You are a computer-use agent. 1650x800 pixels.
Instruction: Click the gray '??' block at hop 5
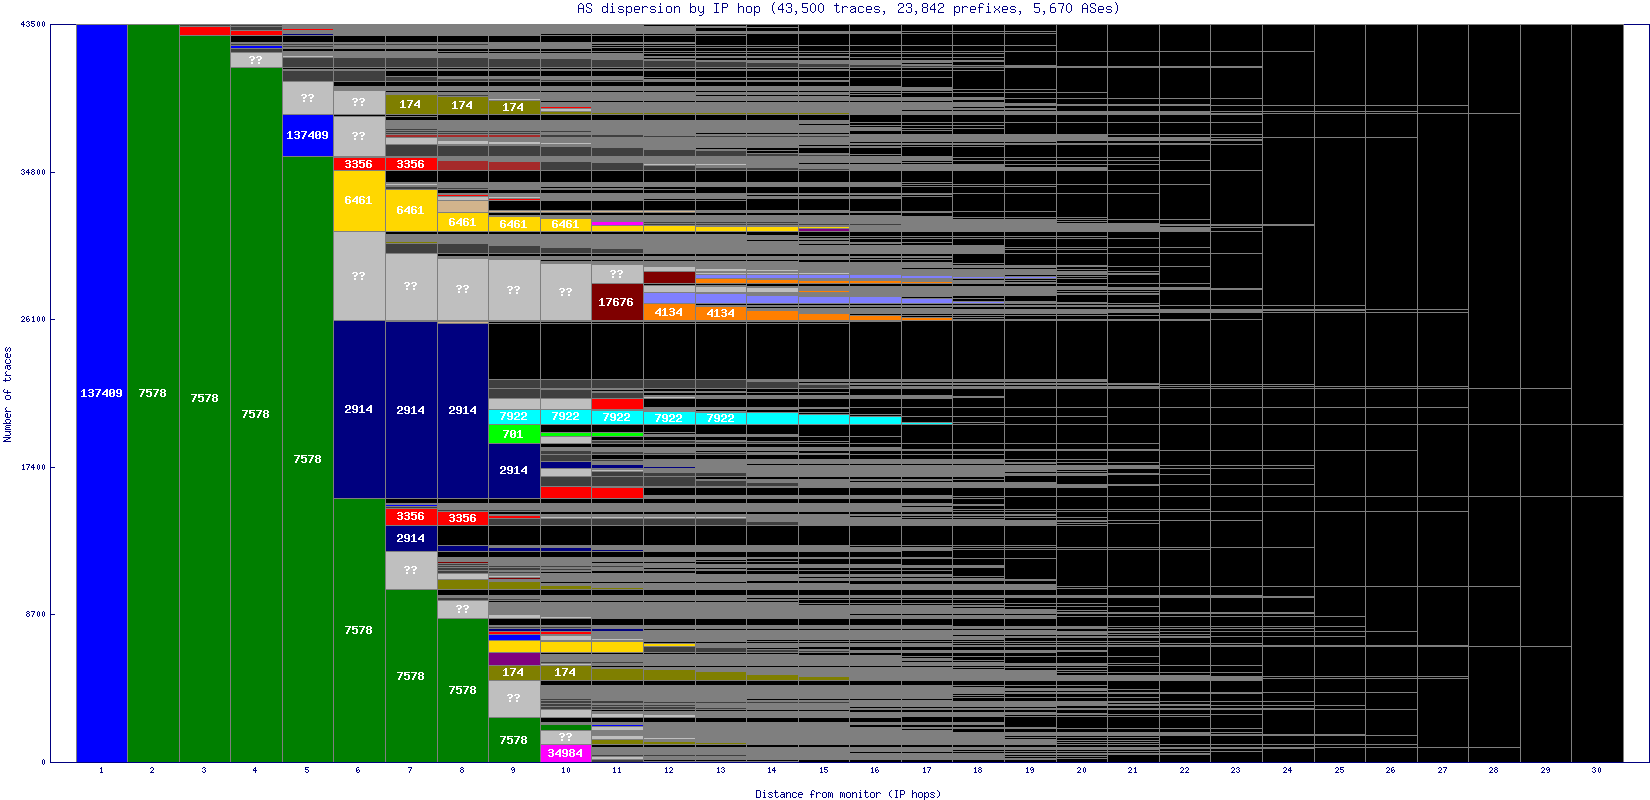308,98
